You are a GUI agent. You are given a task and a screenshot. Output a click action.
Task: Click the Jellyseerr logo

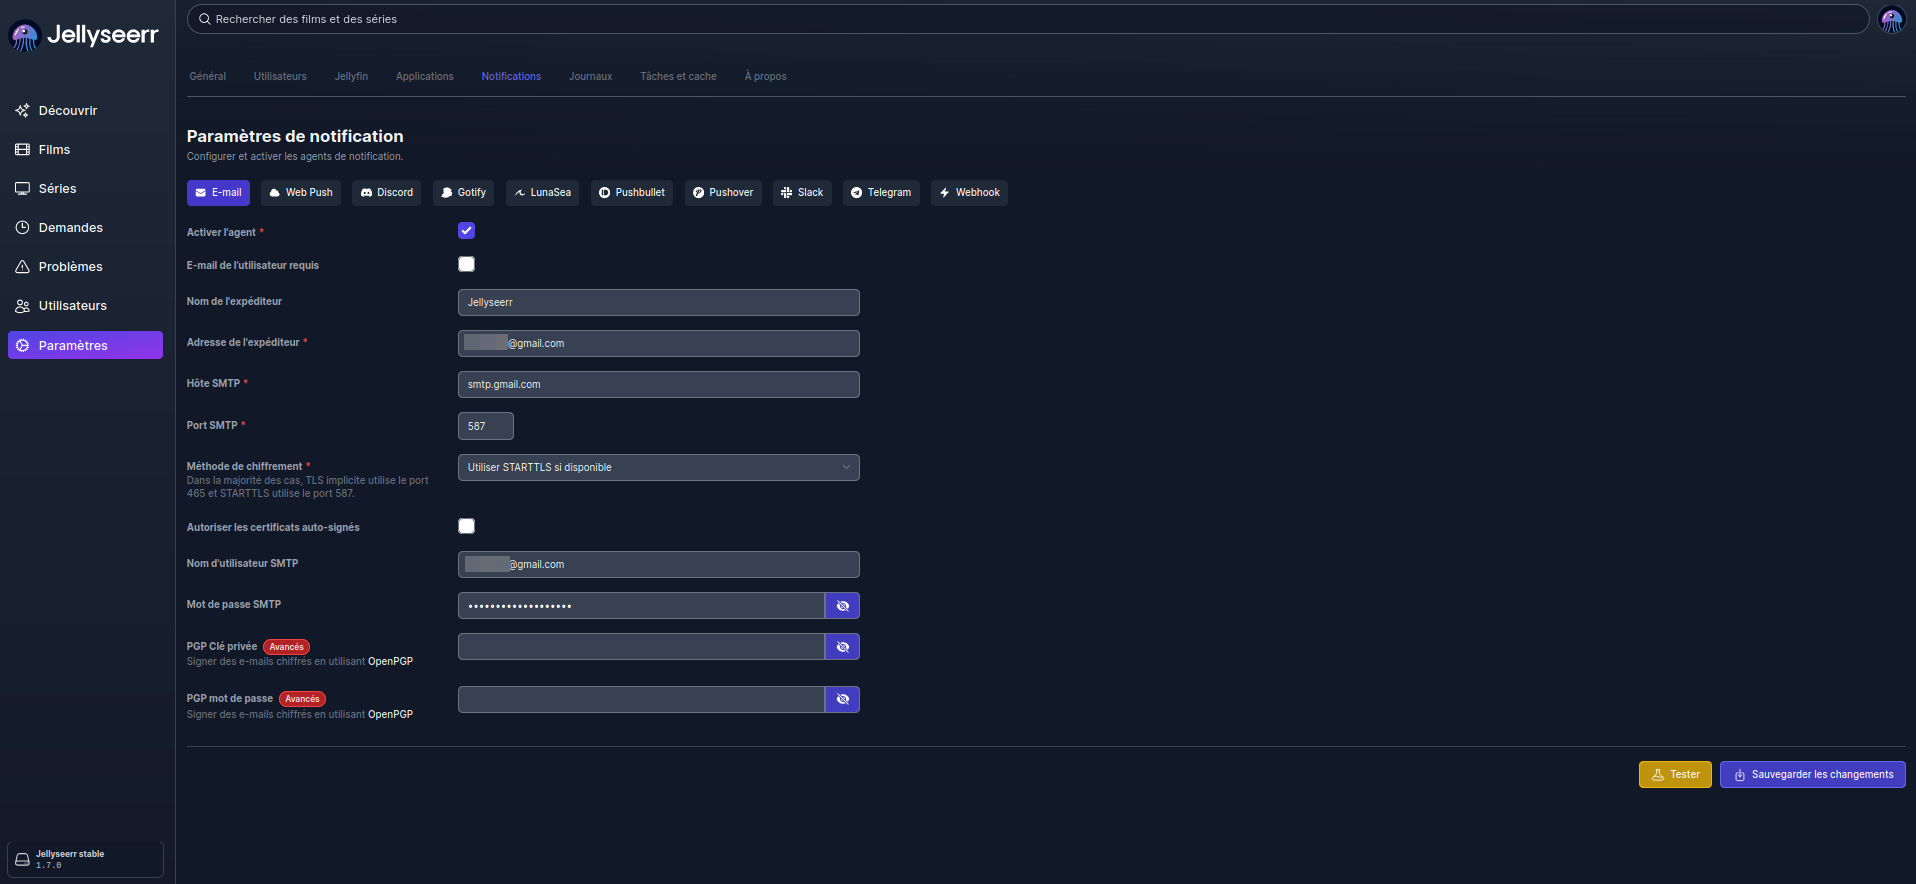[84, 35]
